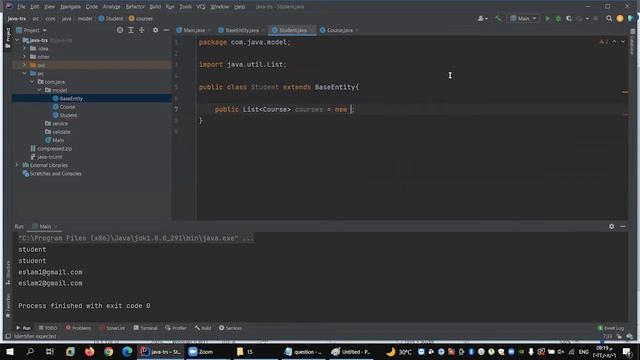Open the Profiler tool window button
The height and width of the screenshot is (360, 640).
(176, 328)
